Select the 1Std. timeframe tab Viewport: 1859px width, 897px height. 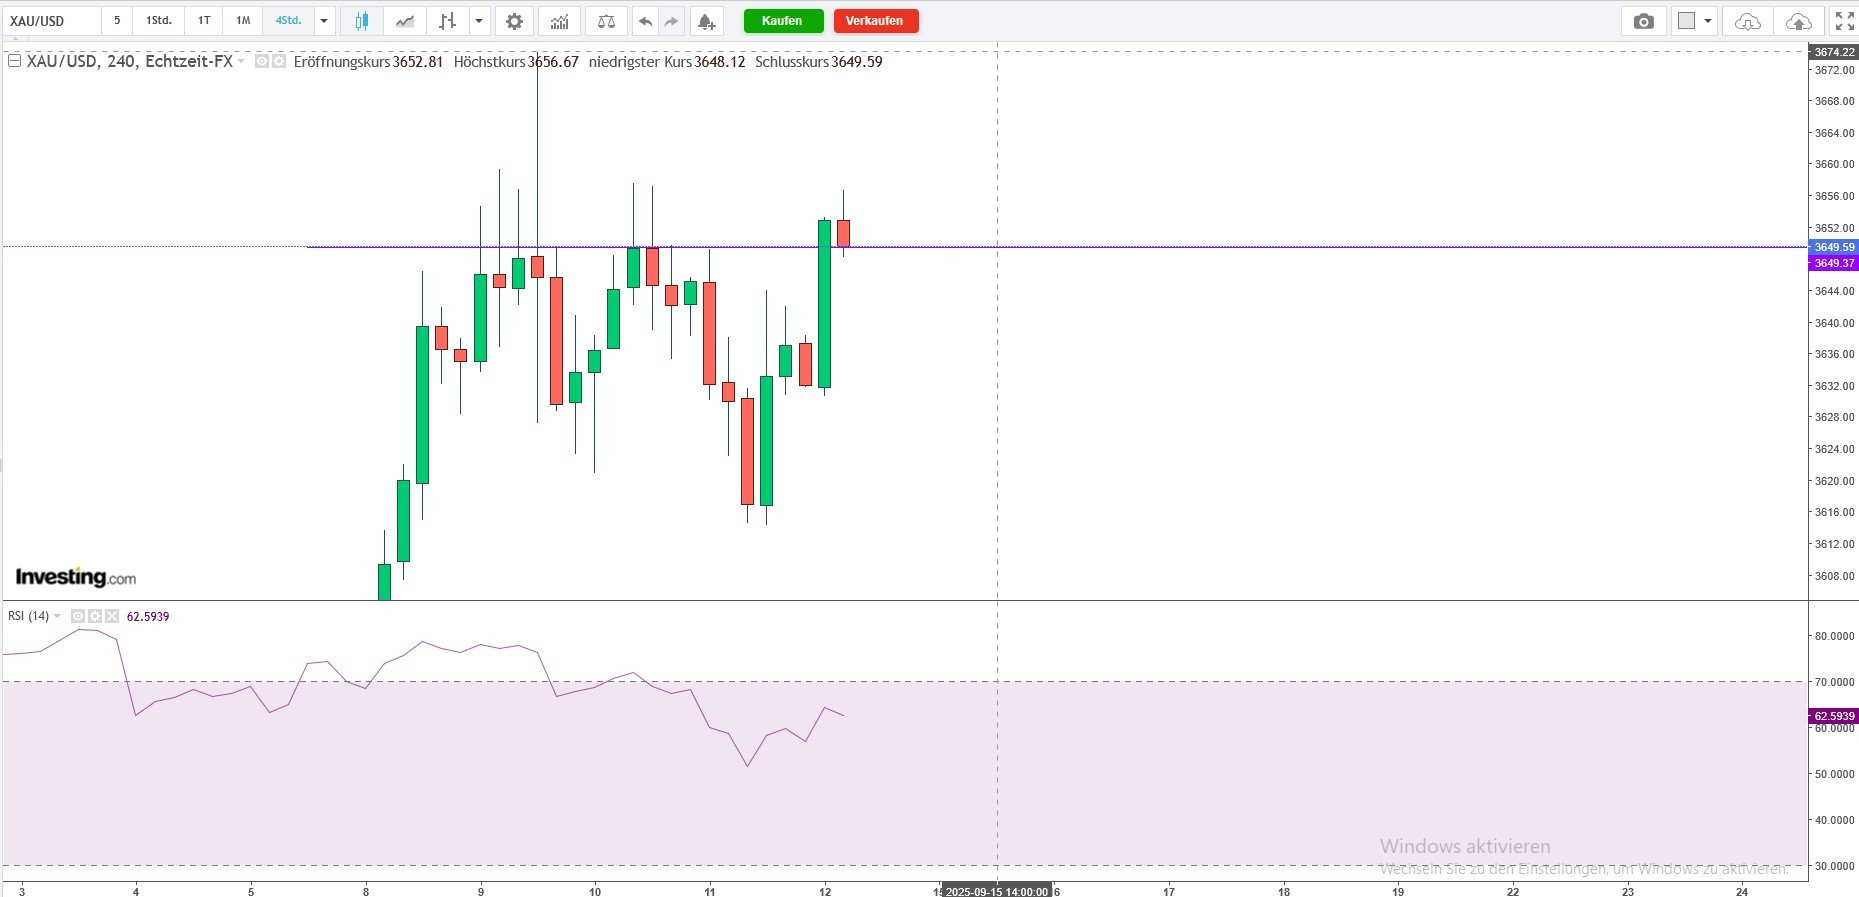[158, 21]
